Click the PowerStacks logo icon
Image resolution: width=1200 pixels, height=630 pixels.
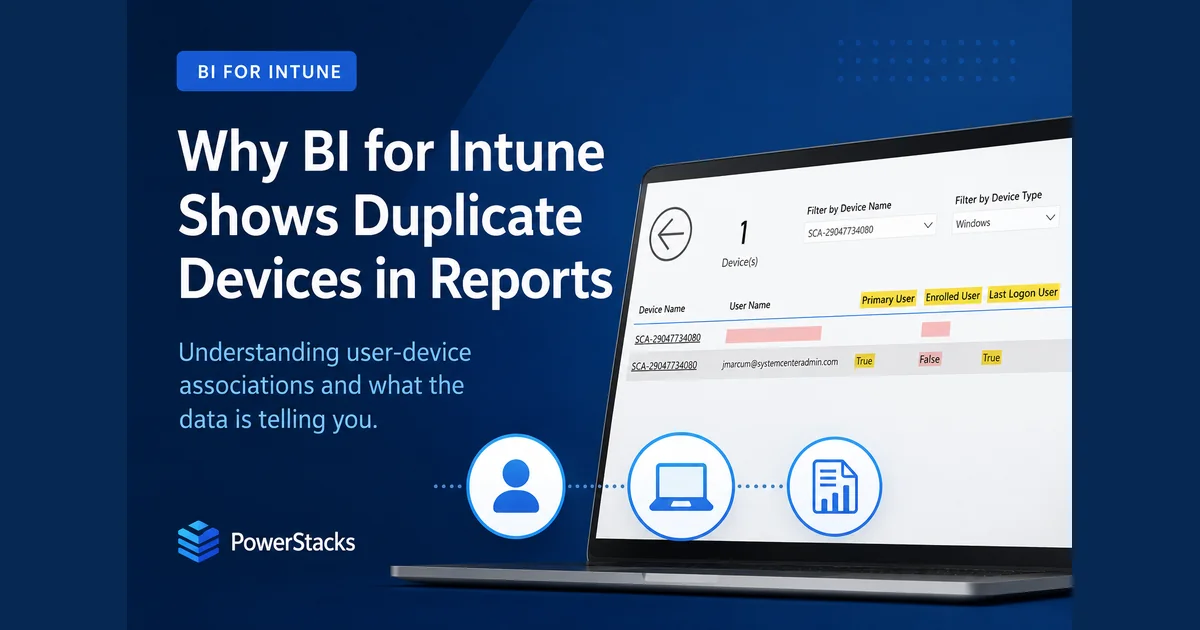198,542
